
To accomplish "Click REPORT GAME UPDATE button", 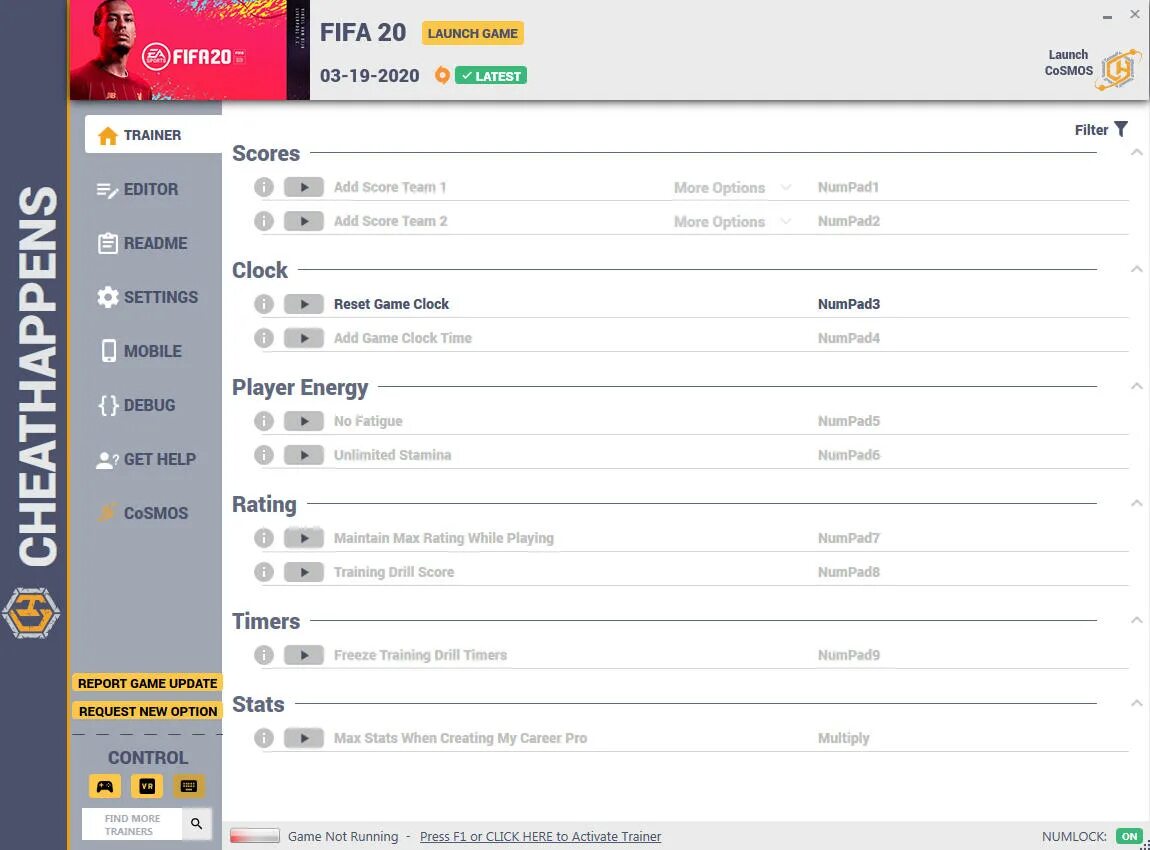I will point(147,683).
